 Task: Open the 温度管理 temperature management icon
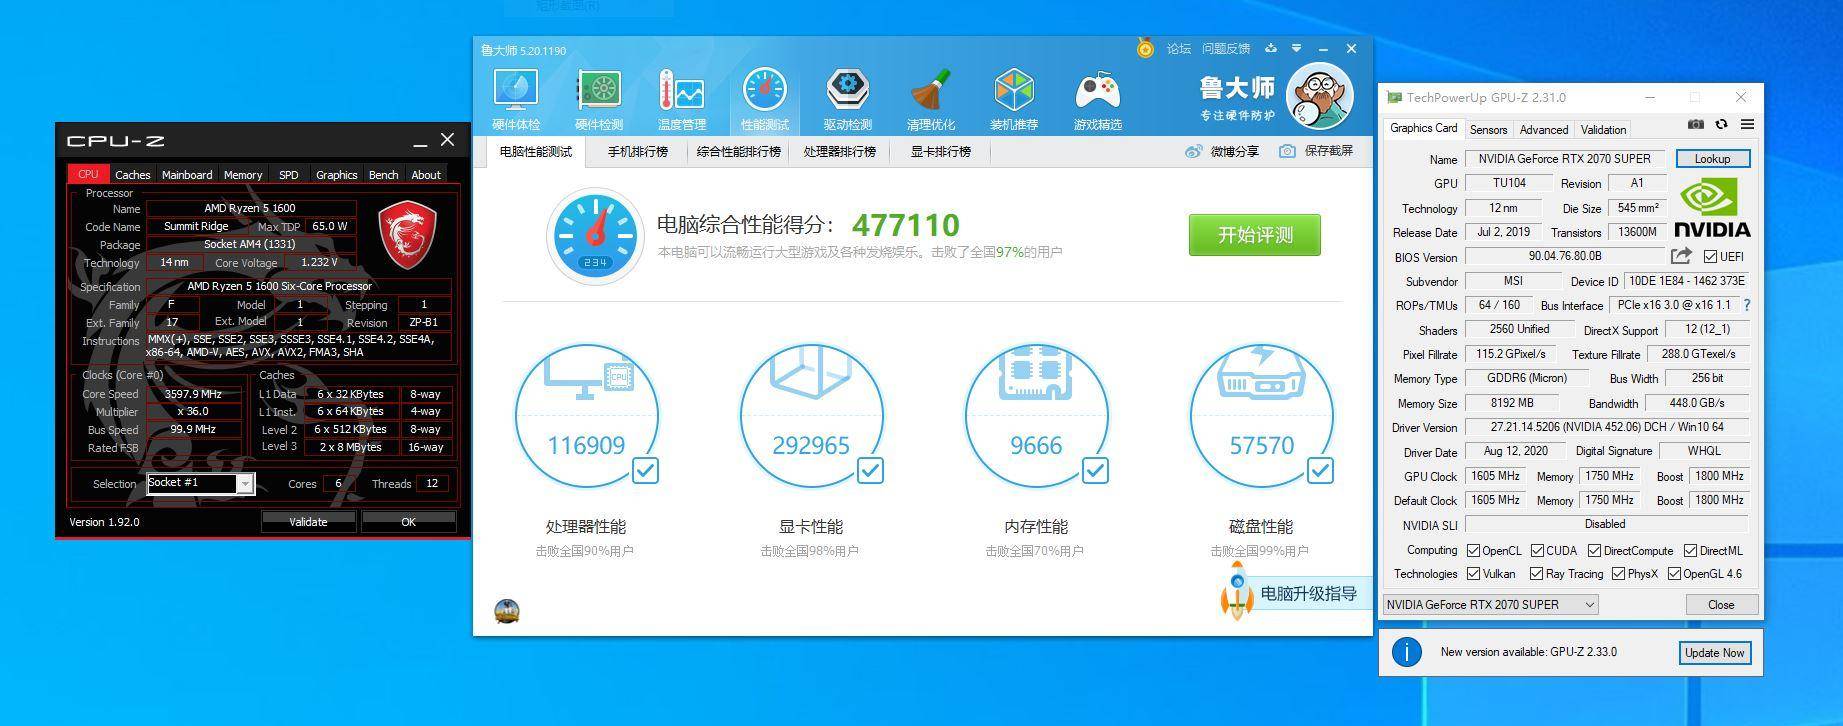[682, 100]
